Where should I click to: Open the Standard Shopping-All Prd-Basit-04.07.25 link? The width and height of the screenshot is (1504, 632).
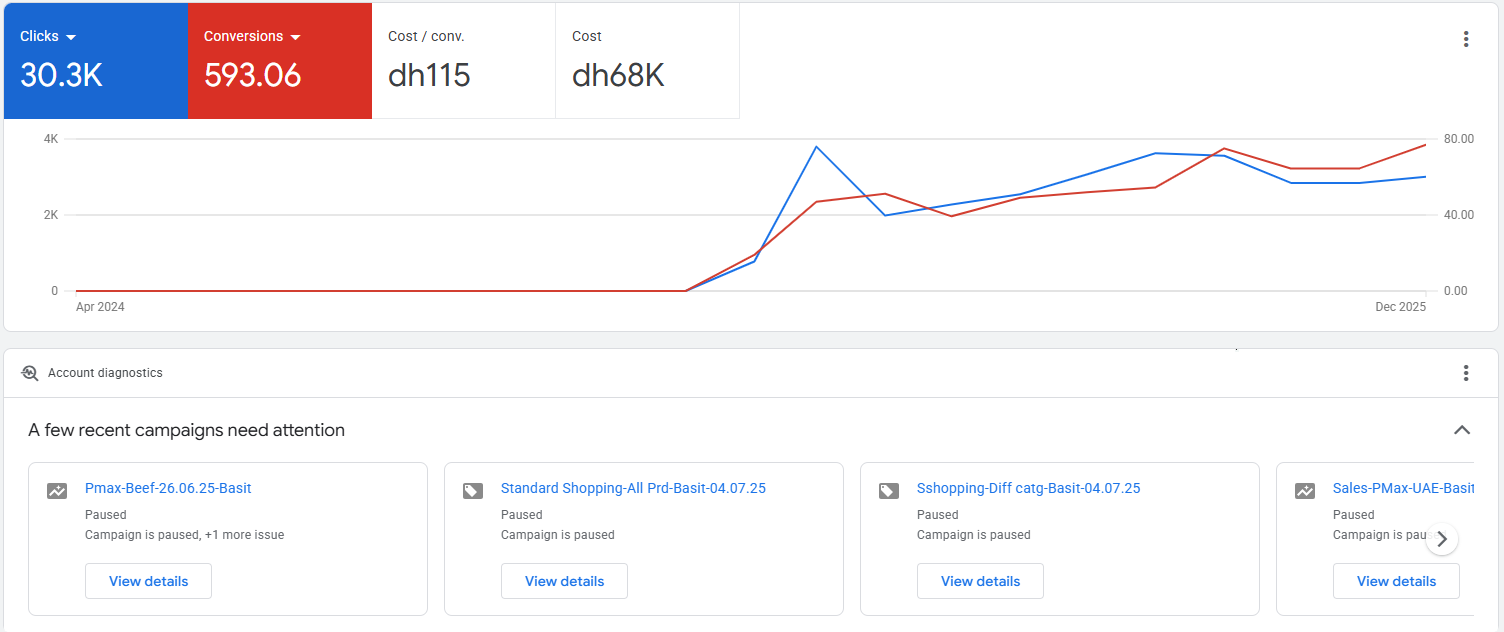pos(633,489)
